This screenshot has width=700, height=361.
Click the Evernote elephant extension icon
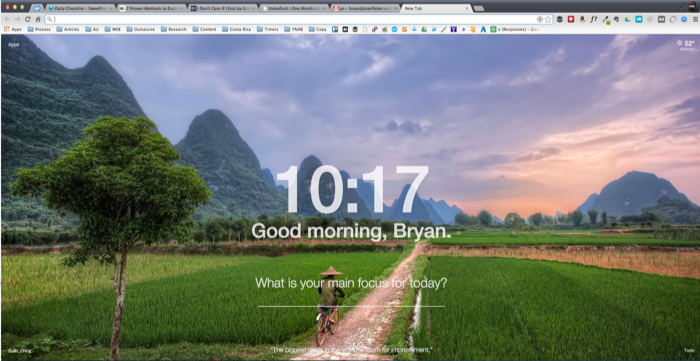616,19
